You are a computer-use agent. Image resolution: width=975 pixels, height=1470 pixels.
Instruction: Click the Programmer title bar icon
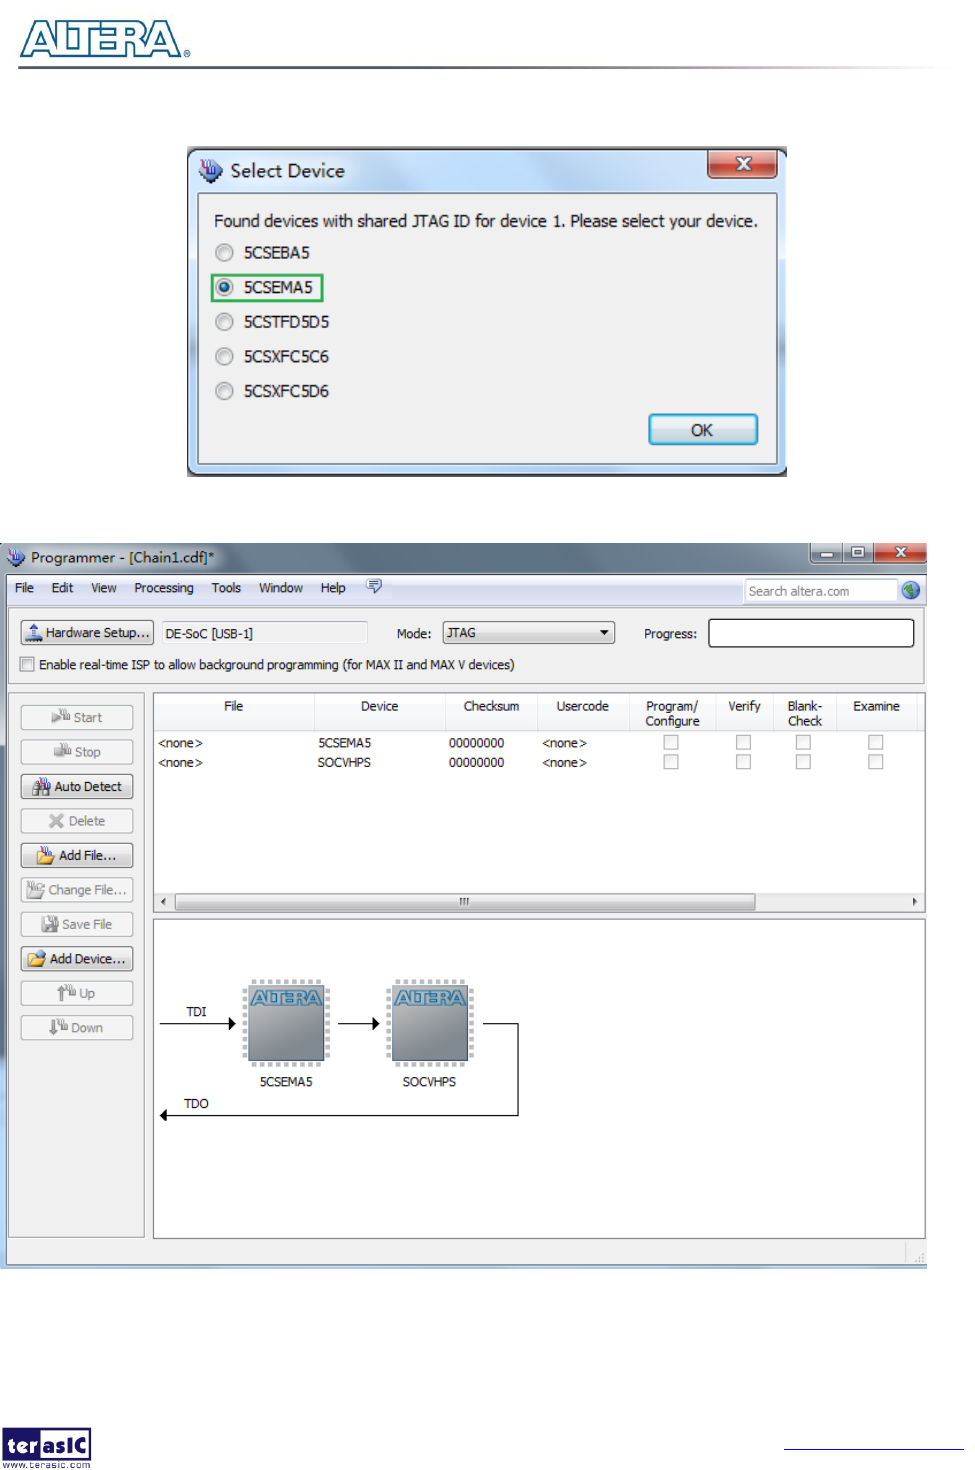pos(16,557)
